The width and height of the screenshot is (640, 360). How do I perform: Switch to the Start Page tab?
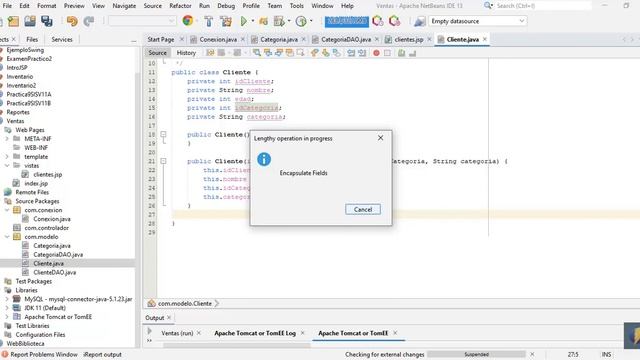click(x=161, y=39)
